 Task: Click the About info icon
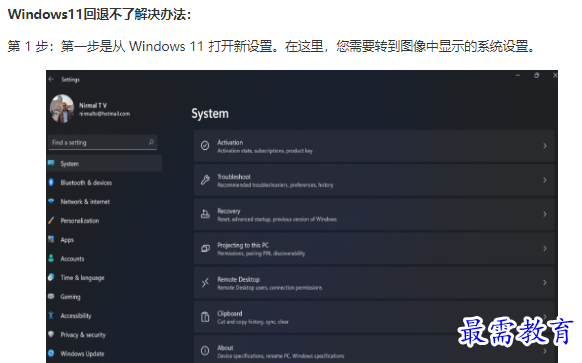click(205, 350)
